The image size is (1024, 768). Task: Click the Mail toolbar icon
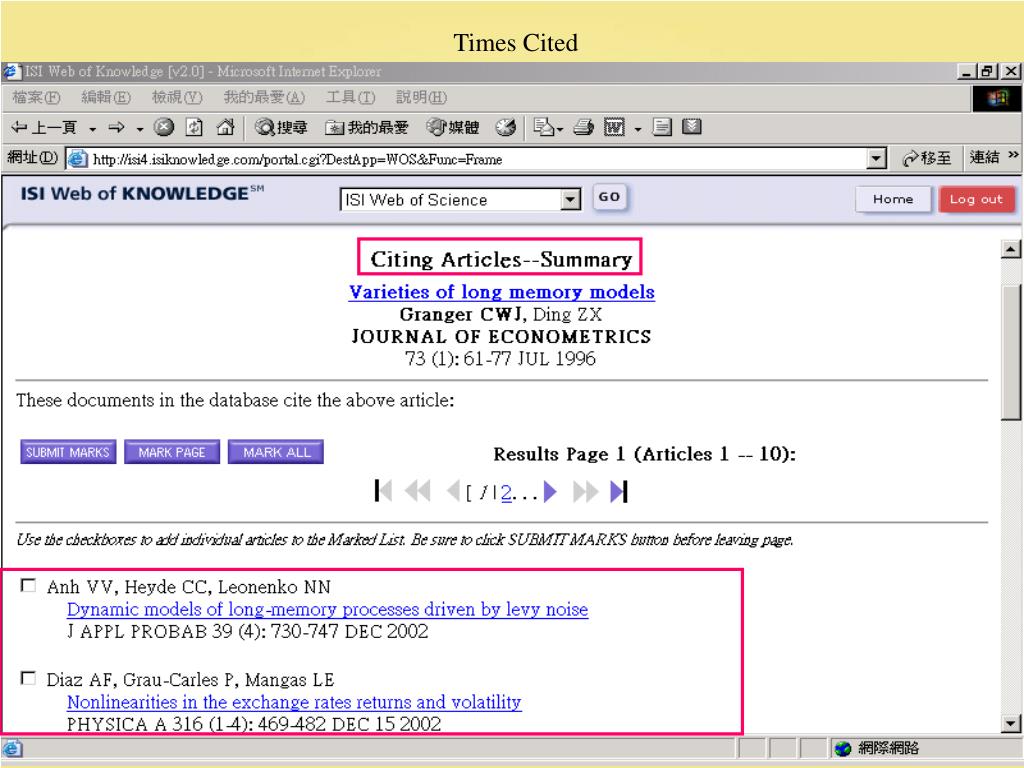click(x=544, y=127)
